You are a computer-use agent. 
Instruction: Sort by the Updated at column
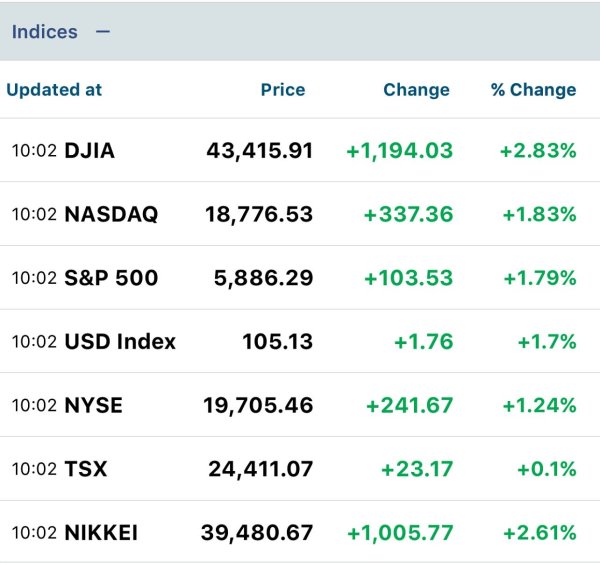tap(54, 90)
